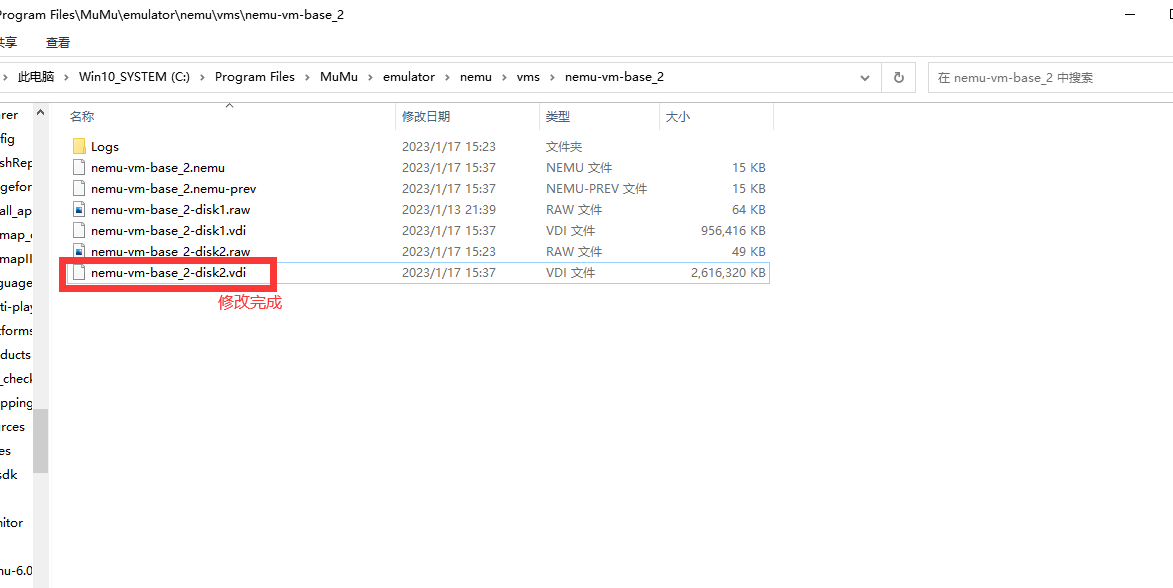Viewport: 1173px width, 588px height.
Task: Refresh the current folder view
Action: (x=899, y=77)
